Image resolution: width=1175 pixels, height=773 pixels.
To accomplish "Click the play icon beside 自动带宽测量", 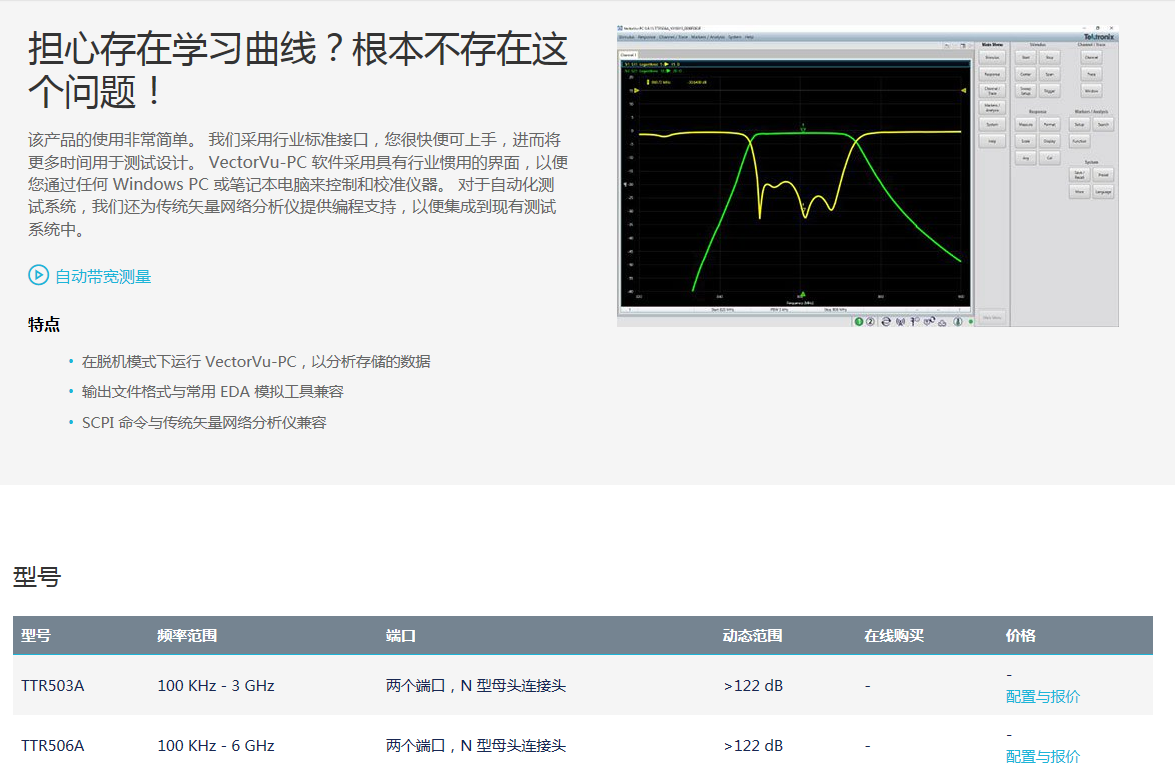I will tap(38, 276).
